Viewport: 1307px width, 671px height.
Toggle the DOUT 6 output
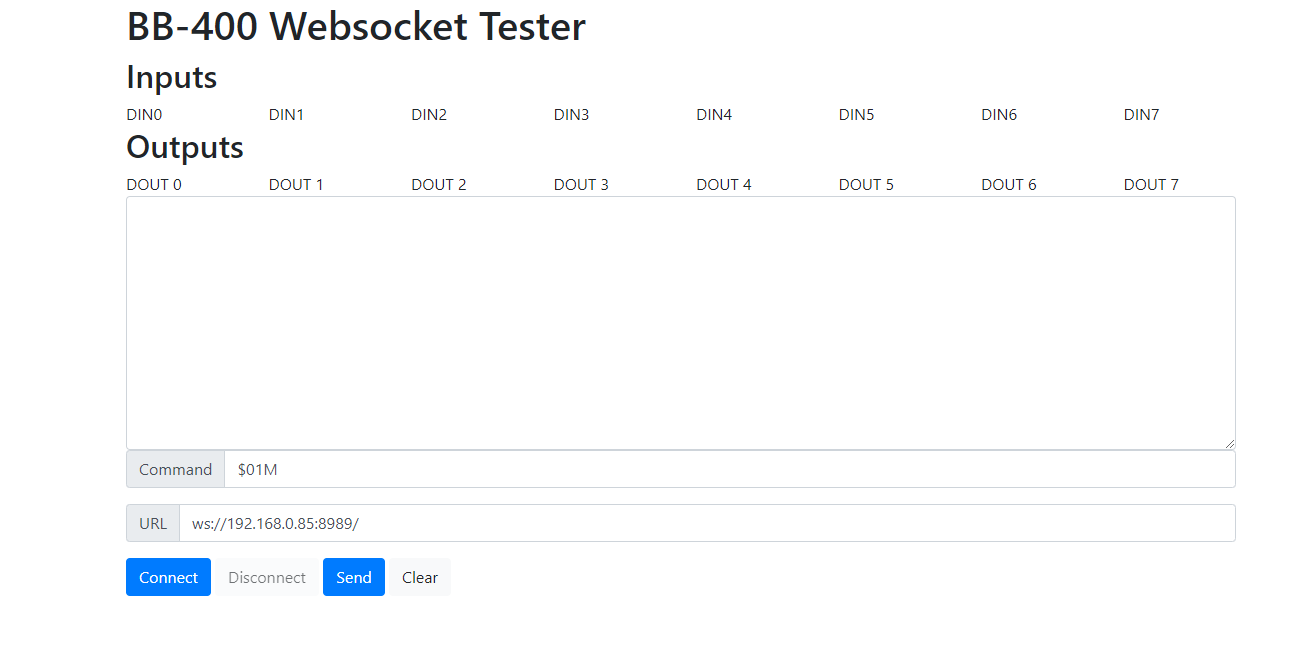1008,184
